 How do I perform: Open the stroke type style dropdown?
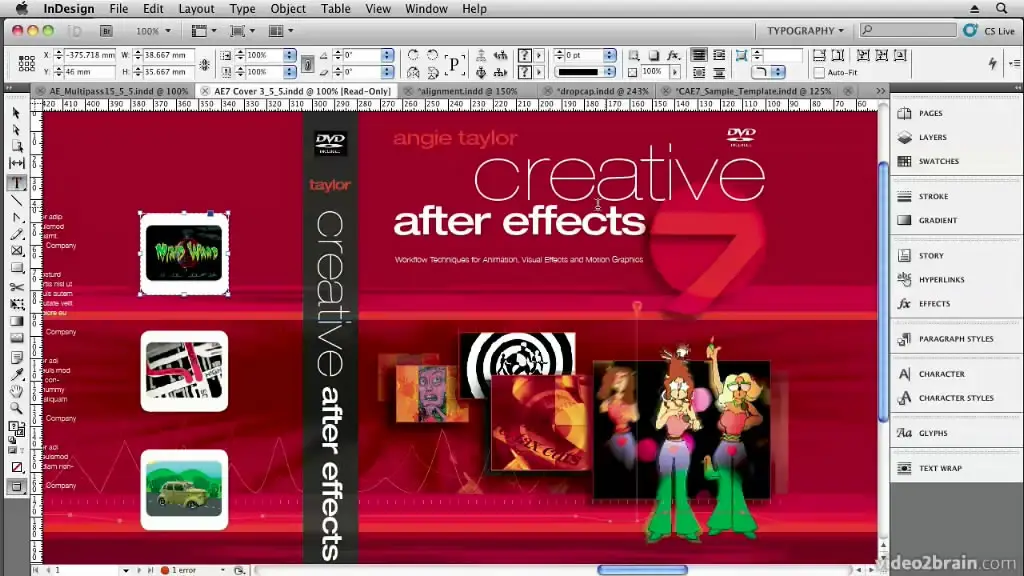(x=609, y=72)
